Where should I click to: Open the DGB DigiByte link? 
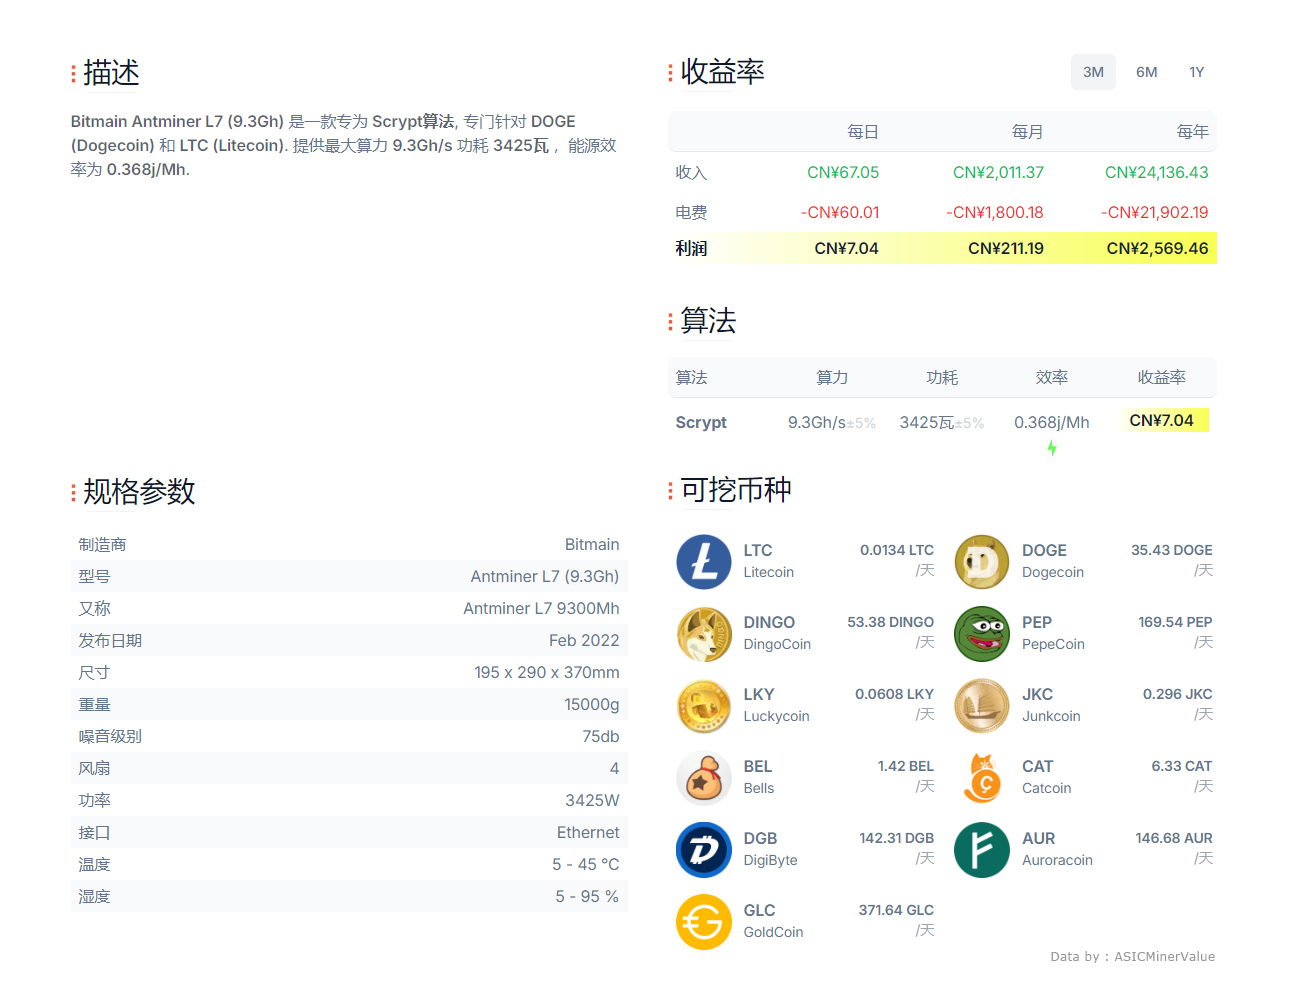tap(770, 849)
